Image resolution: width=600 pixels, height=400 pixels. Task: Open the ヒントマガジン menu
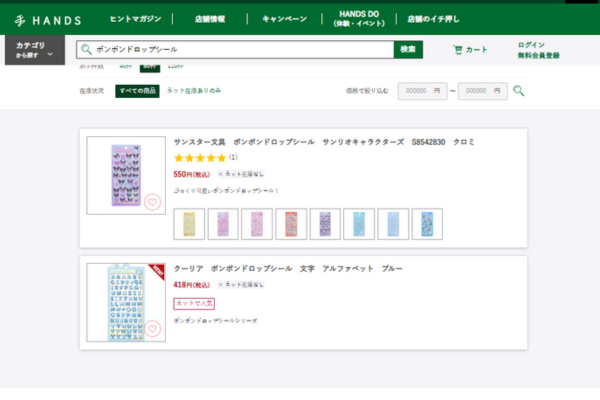click(136, 18)
